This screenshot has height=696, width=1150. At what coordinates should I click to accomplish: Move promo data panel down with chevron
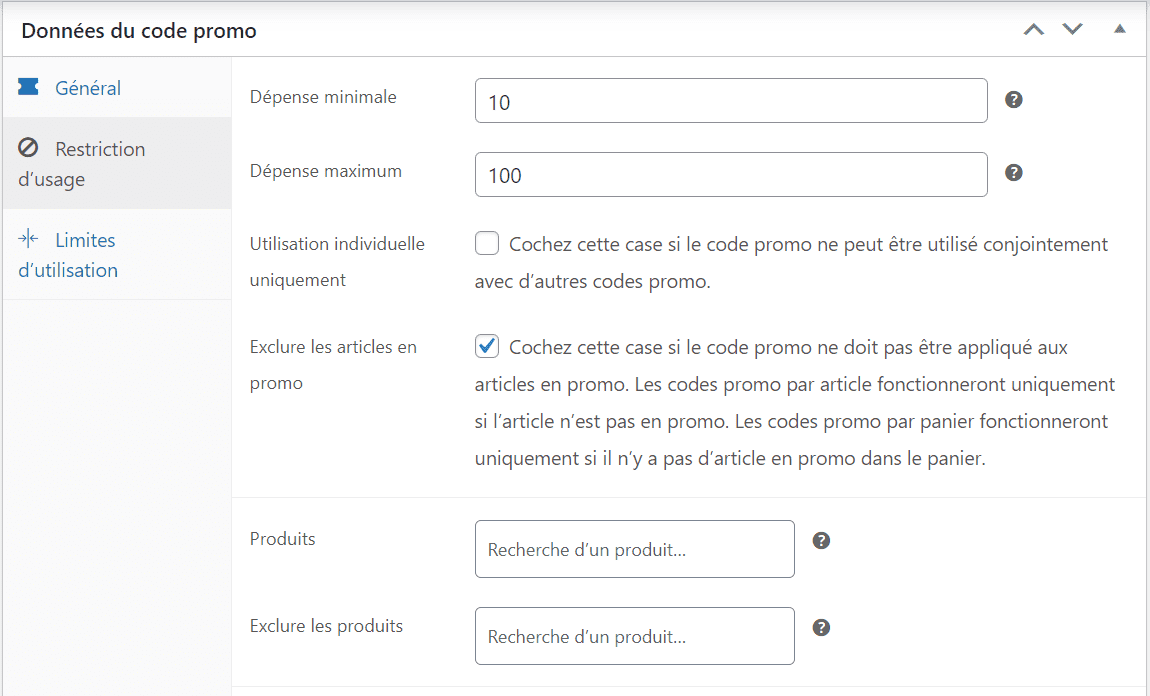[1072, 29]
